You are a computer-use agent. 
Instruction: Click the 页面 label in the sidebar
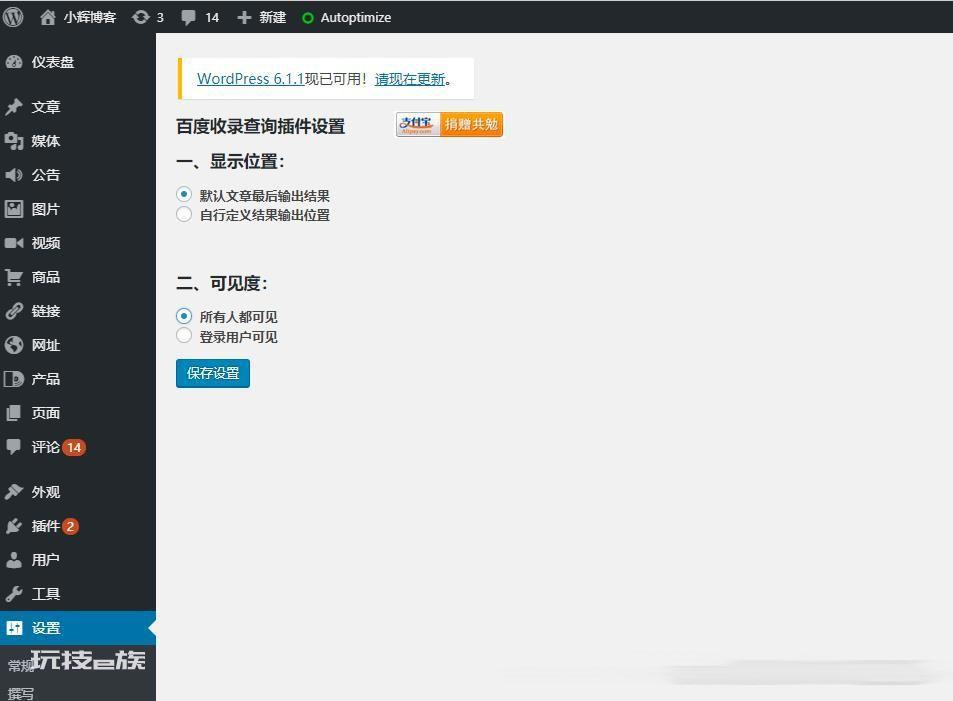coord(46,413)
